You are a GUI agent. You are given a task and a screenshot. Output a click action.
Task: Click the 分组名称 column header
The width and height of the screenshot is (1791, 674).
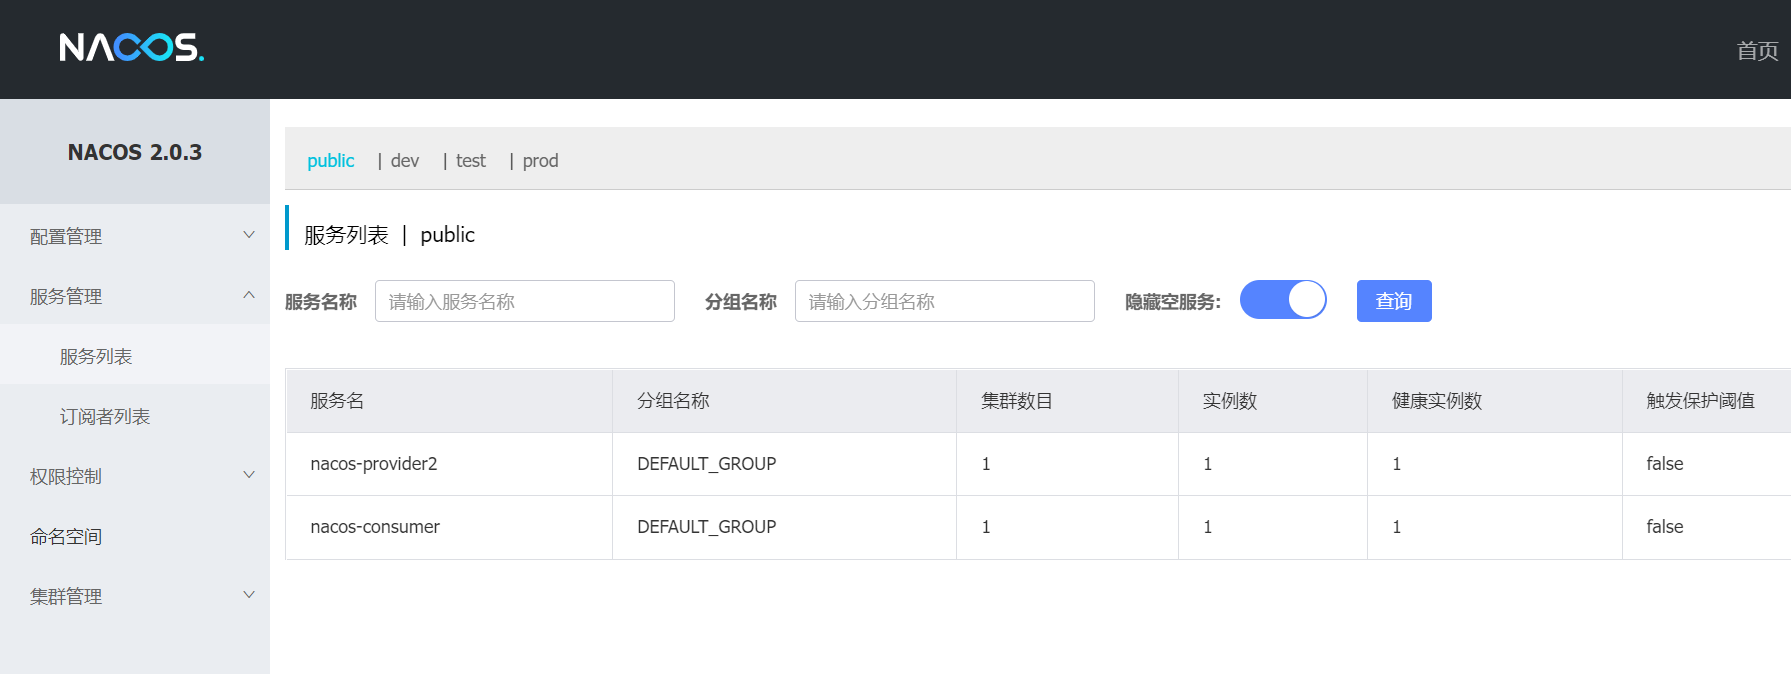[x=673, y=401]
